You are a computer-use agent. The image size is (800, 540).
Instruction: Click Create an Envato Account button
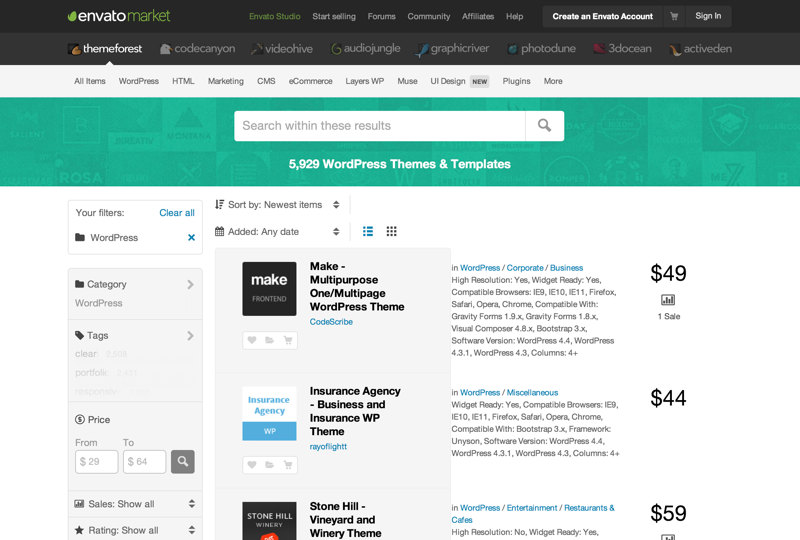click(x=603, y=16)
